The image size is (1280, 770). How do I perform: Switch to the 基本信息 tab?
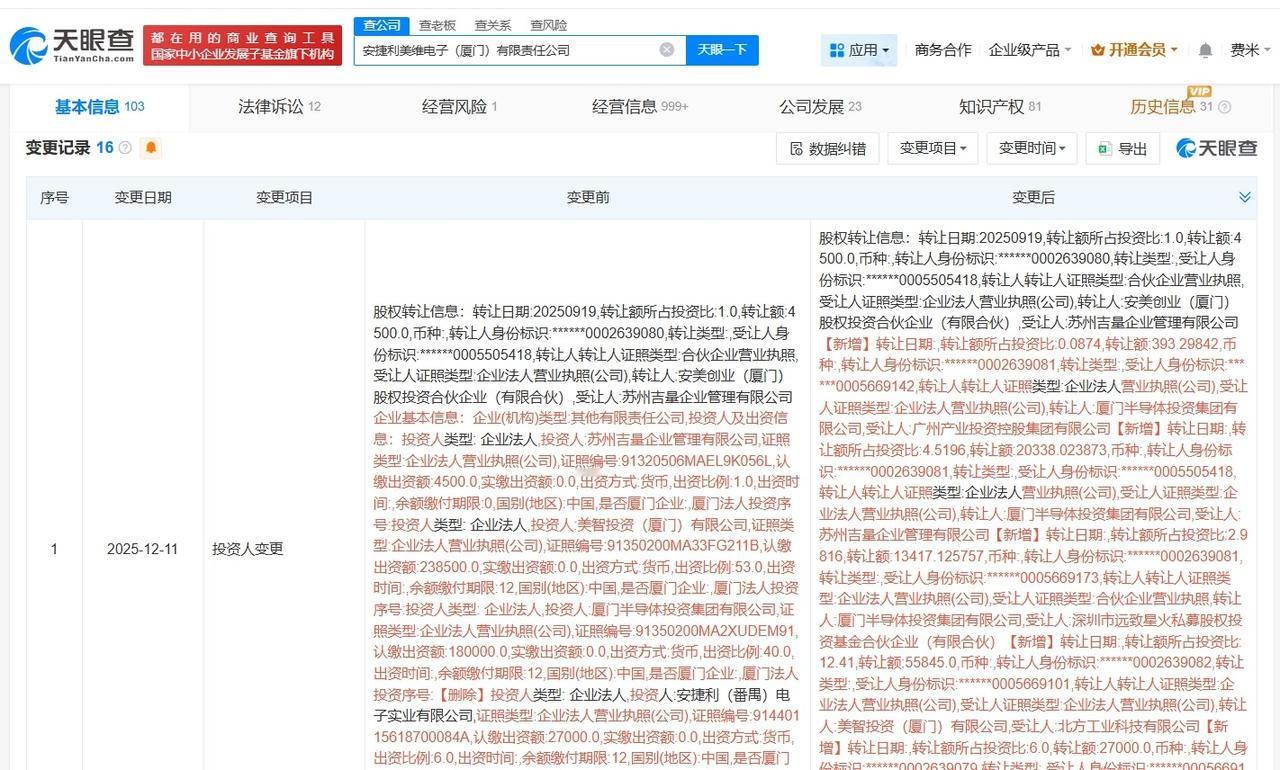point(99,107)
